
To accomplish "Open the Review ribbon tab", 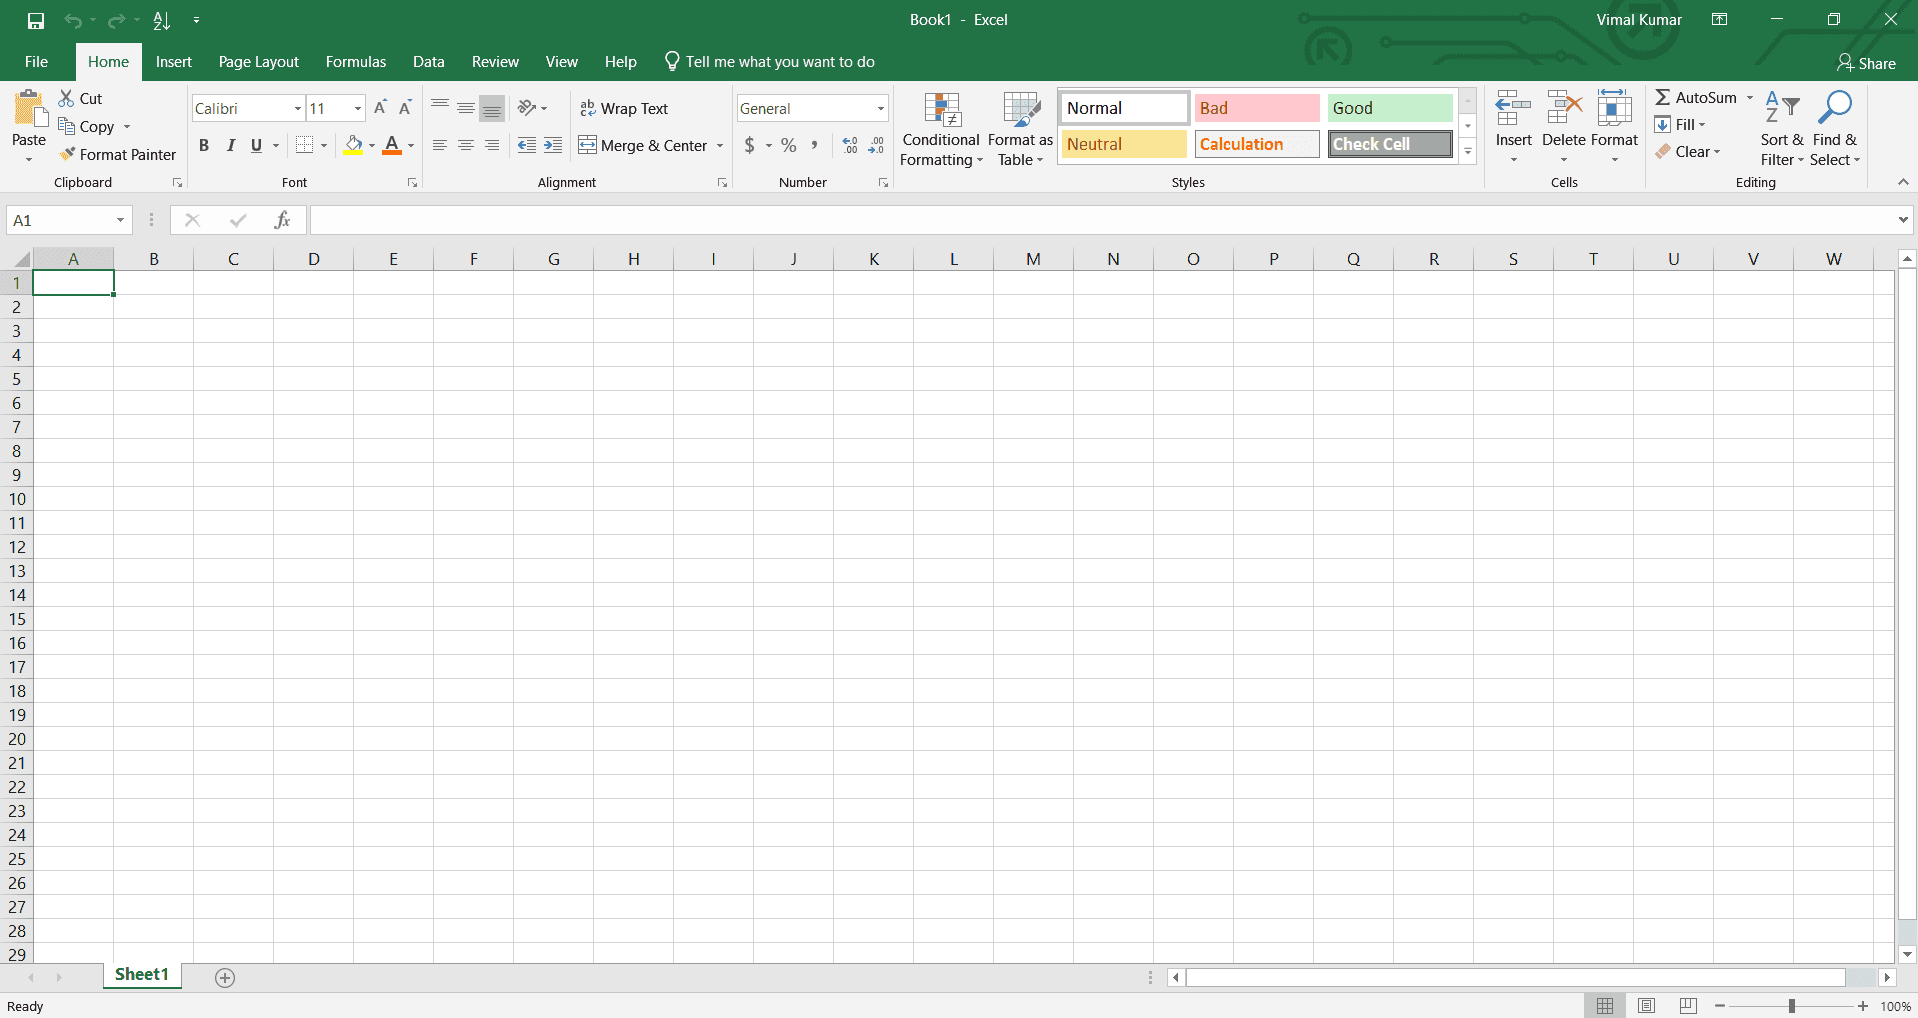I will [494, 61].
